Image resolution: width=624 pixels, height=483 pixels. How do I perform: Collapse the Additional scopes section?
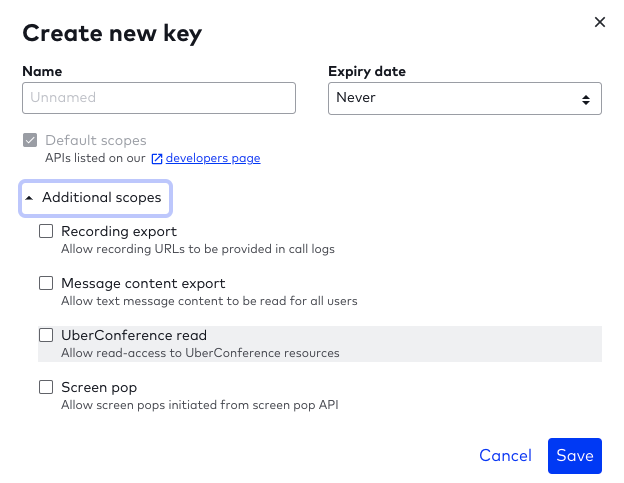click(96, 198)
